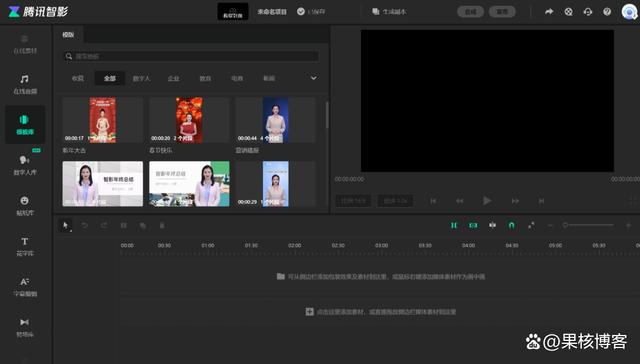640x364 pixels.
Task: Click the fullscreen icon at preview corner
Action: (633, 201)
